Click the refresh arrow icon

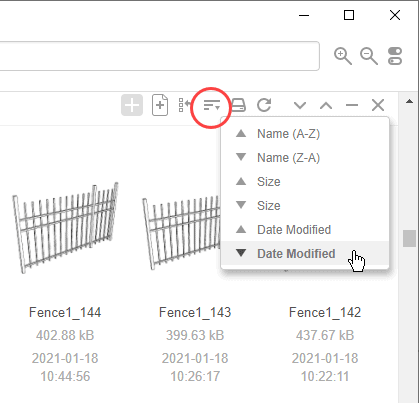264,105
